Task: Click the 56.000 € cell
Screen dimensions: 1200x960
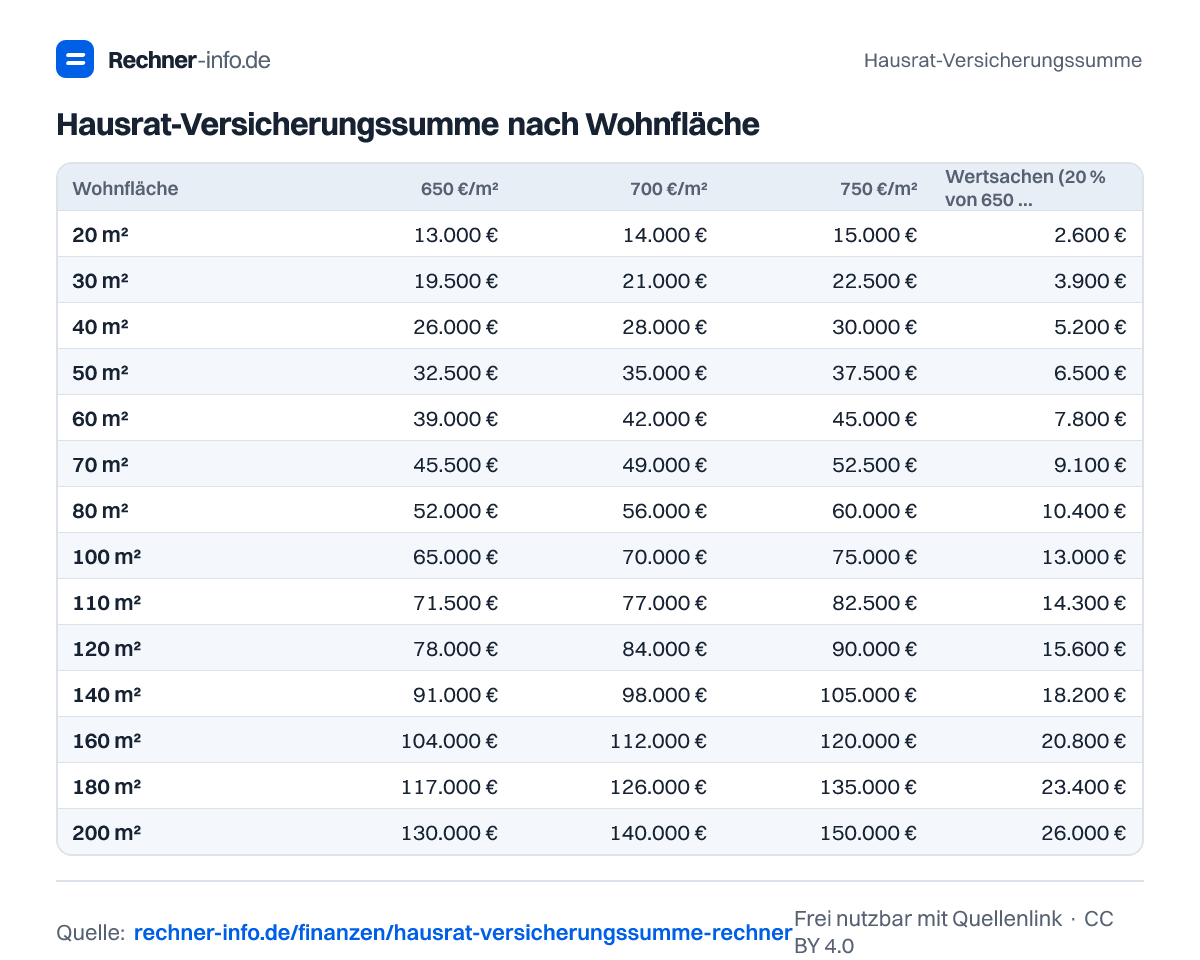Action: pyautogui.click(x=665, y=511)
